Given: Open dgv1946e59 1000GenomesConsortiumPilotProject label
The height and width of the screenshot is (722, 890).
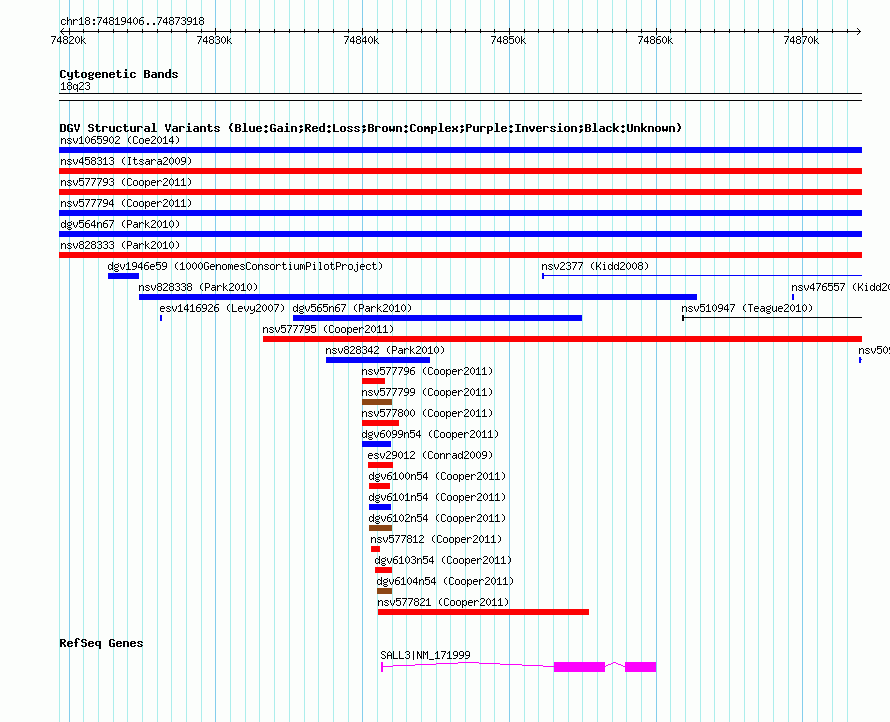Looking at the screenshot, I should 245,266.
